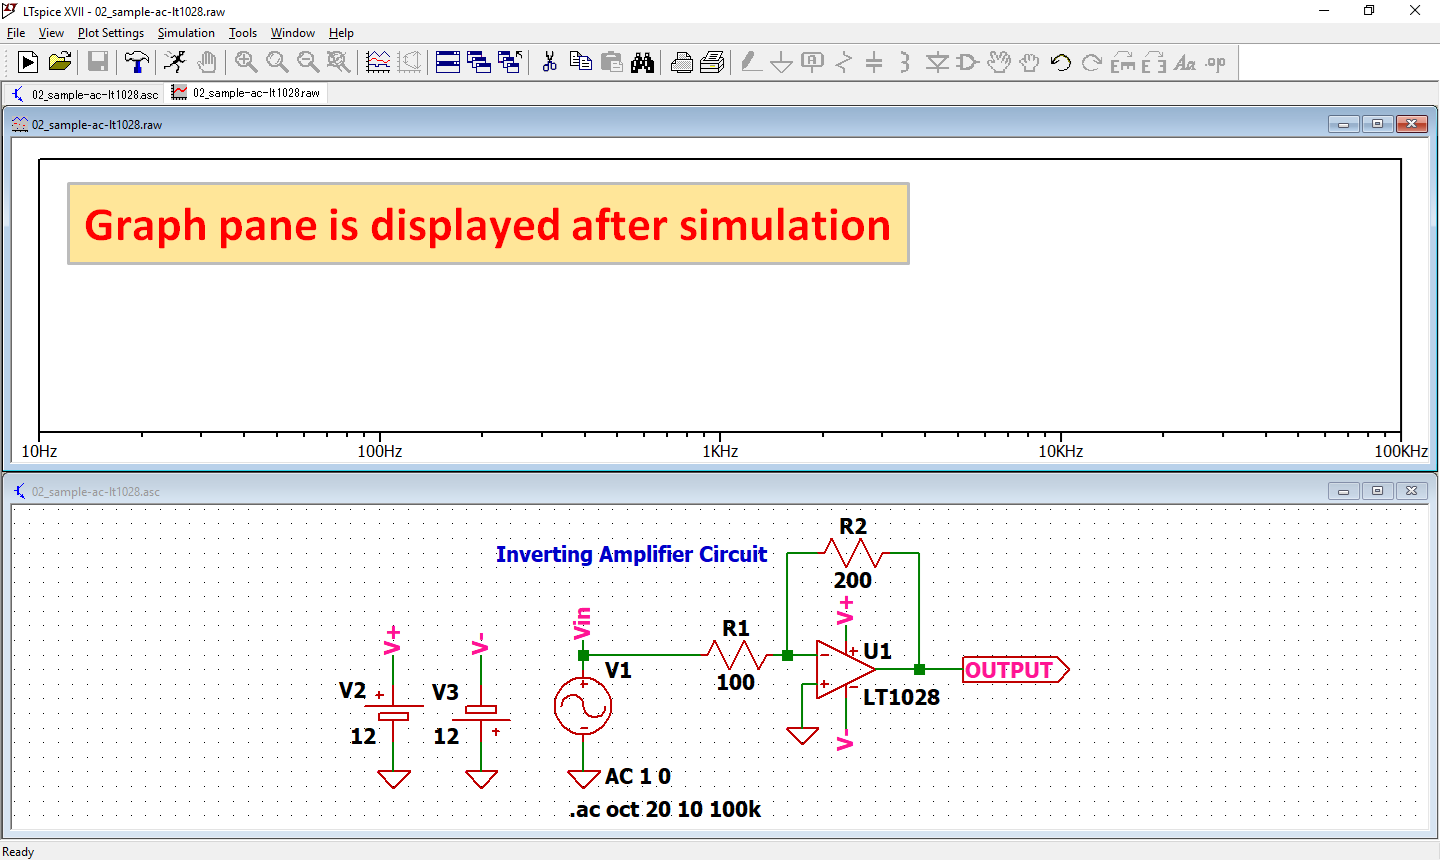The image size is (1440, 860).
Task: Click the 1KHz axis marker
Action: tap(719, 451)
